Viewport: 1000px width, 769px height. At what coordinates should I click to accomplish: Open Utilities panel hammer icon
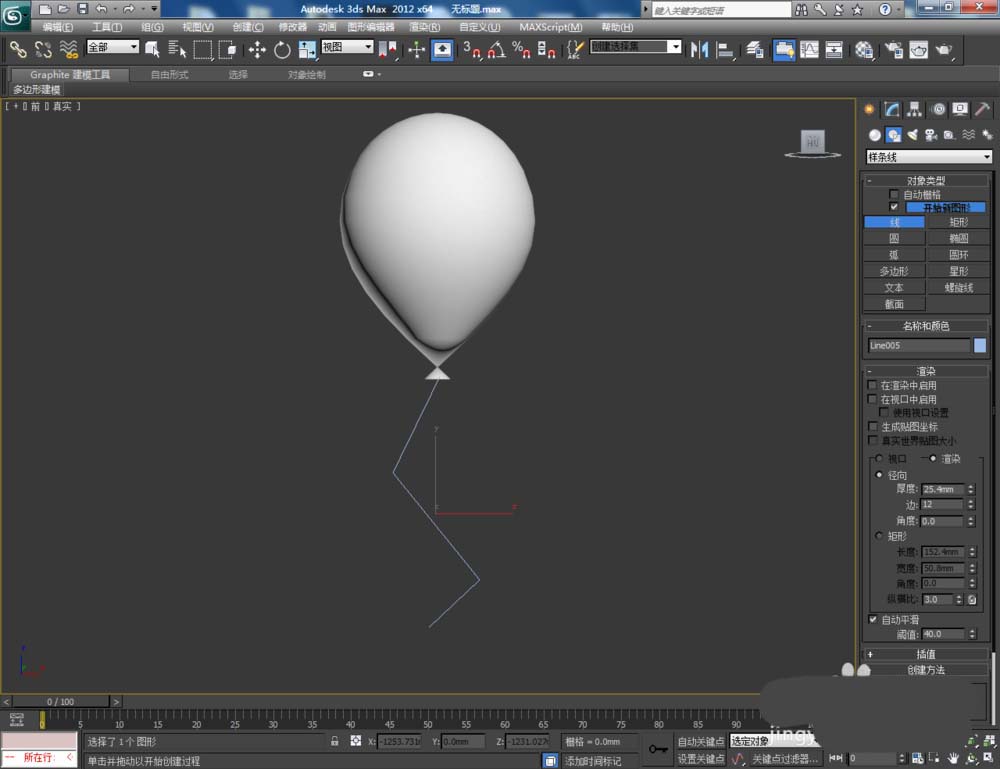[x=982, y=109]
